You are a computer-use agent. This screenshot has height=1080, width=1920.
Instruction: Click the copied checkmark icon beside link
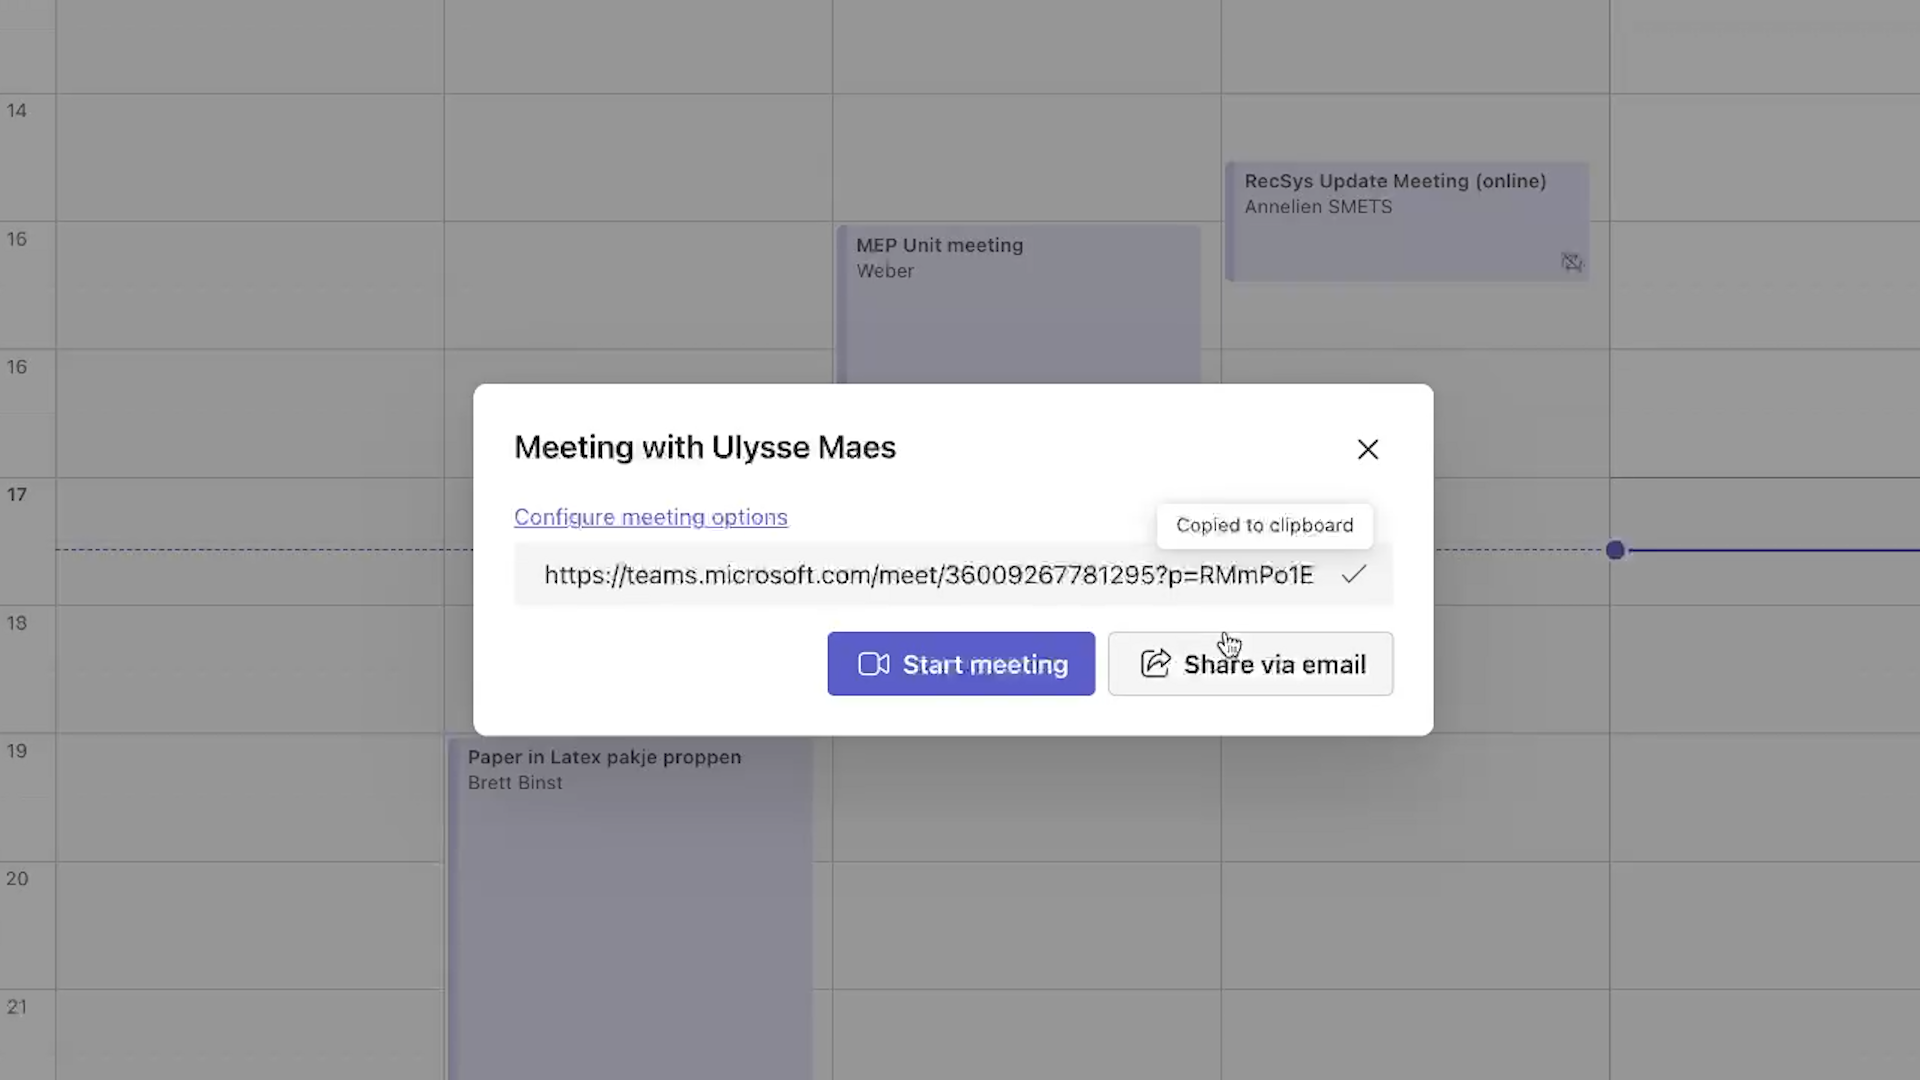coord(1354,575)
